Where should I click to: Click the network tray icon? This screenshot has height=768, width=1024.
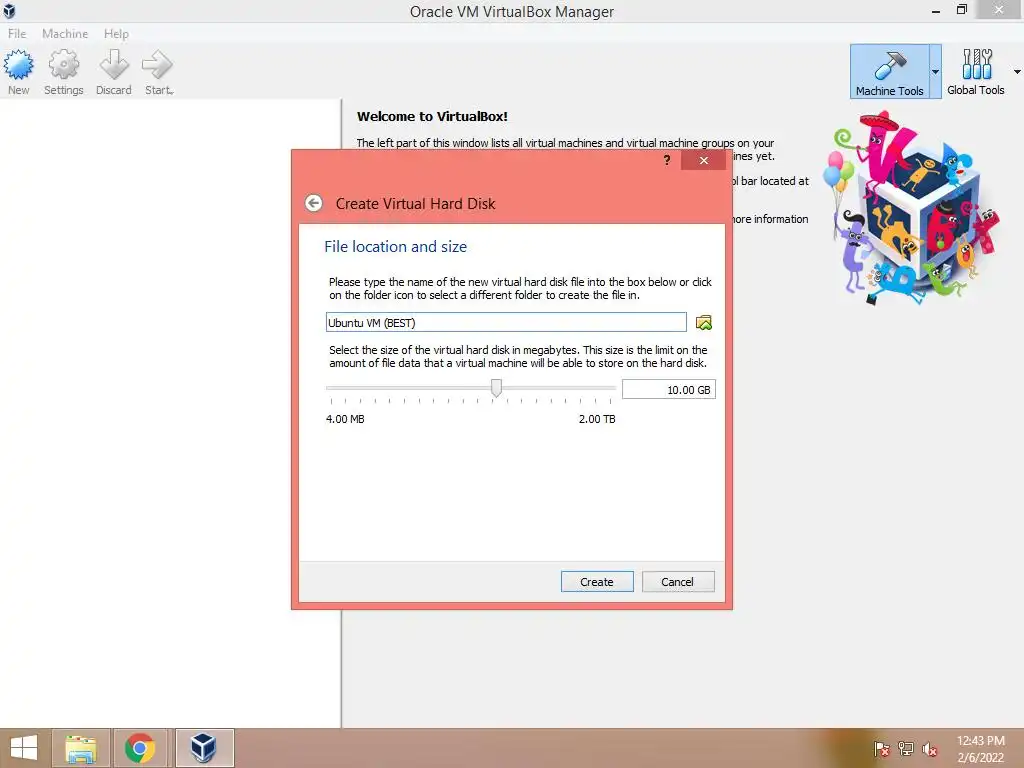(x=906, y=749)
